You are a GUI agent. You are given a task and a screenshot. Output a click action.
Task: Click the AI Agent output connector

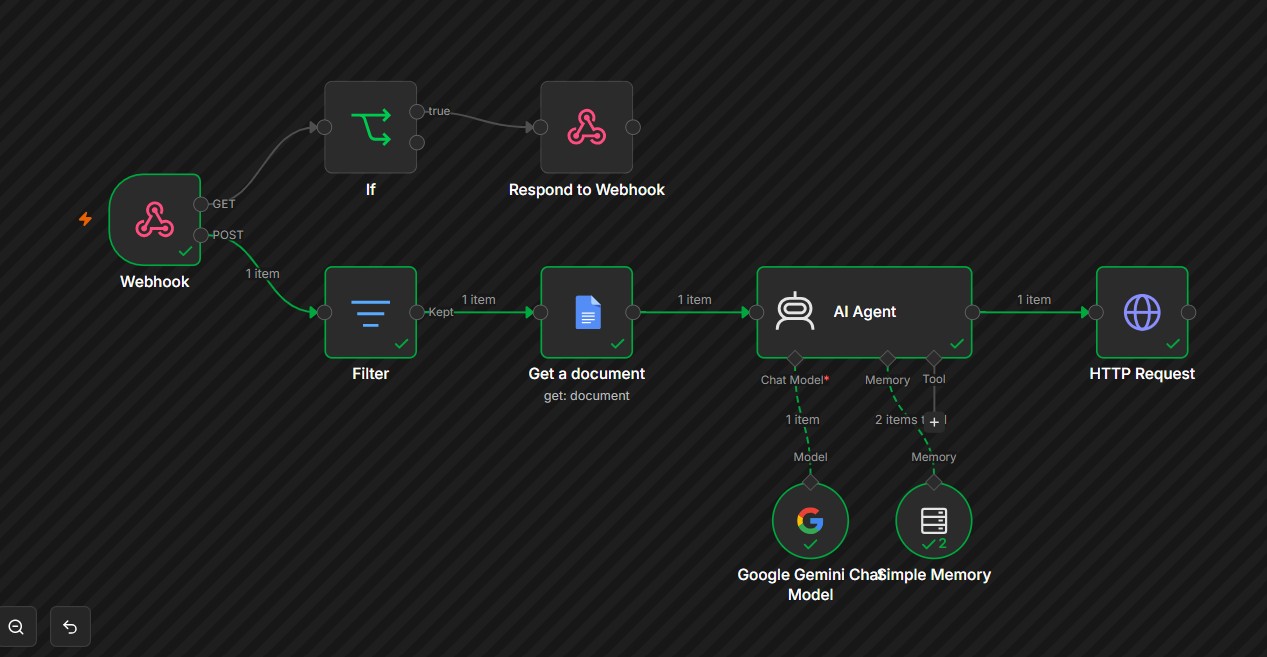point(972,312)
